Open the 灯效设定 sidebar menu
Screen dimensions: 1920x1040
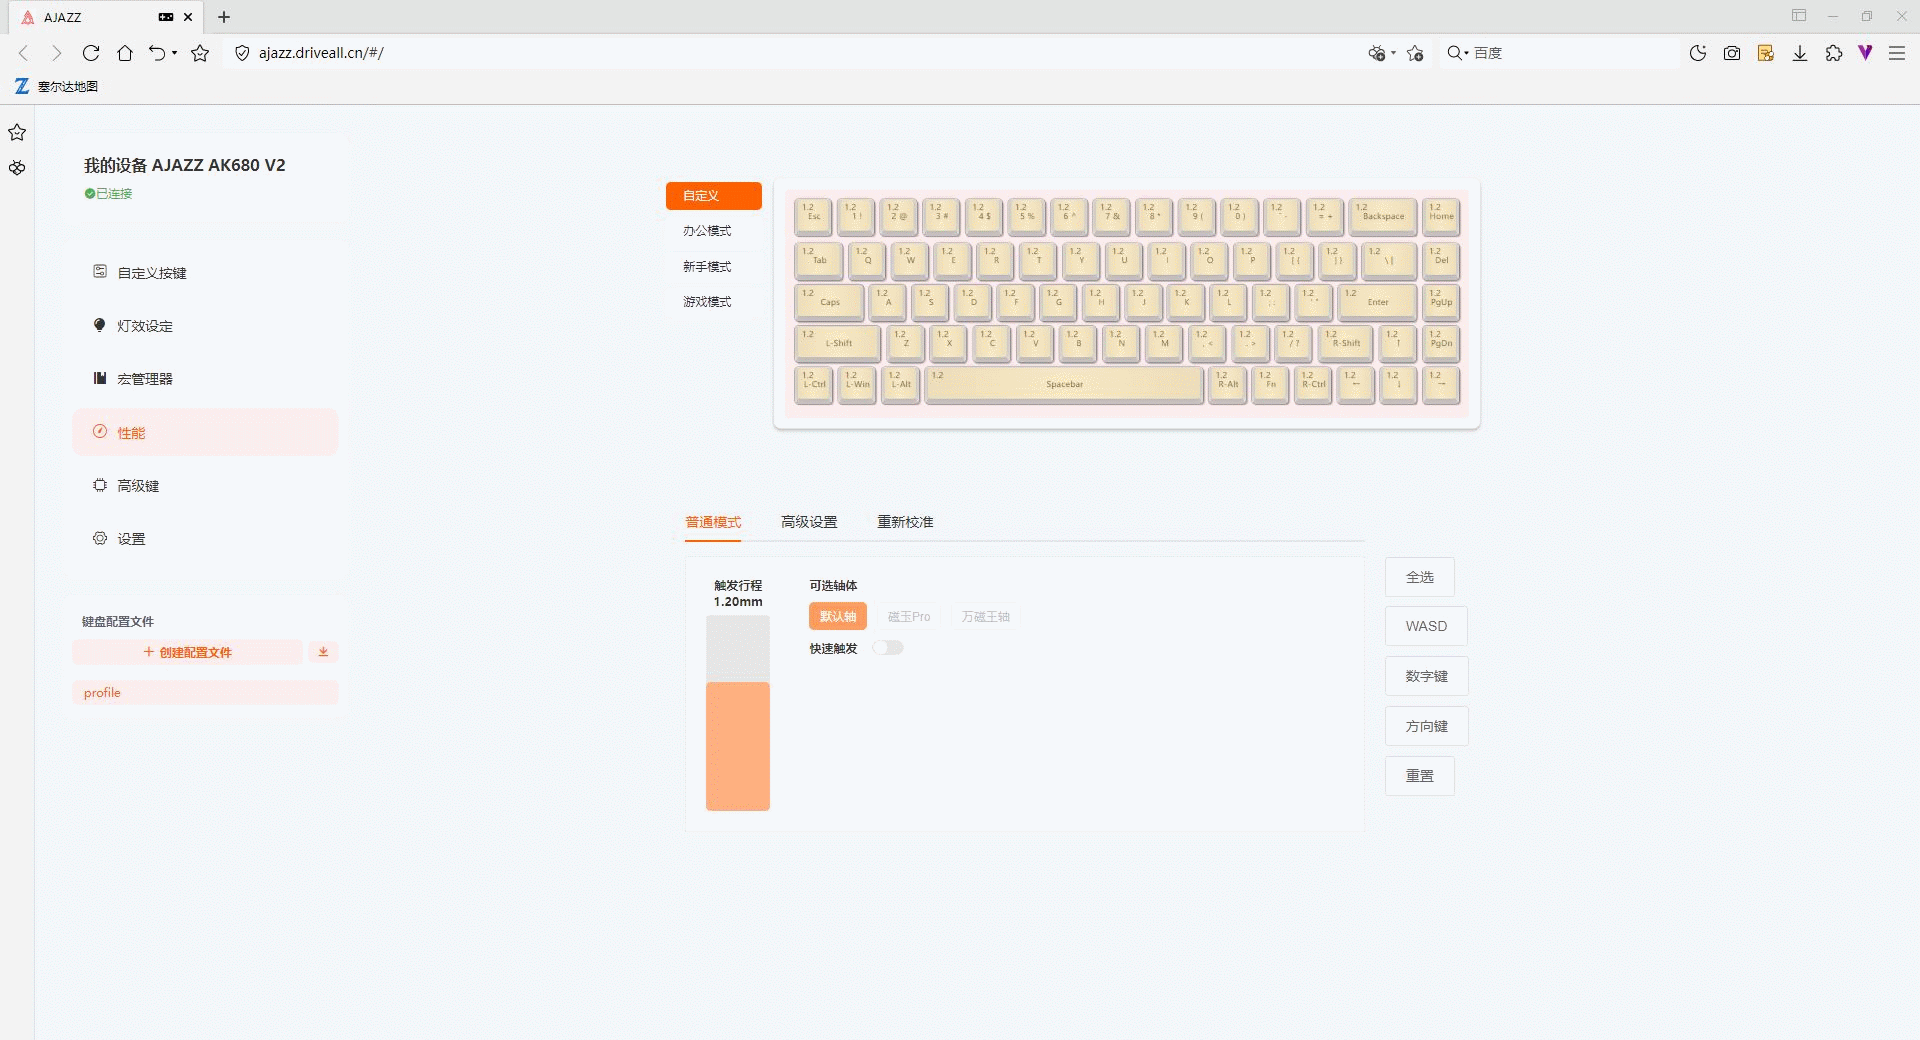pos(145,326)
